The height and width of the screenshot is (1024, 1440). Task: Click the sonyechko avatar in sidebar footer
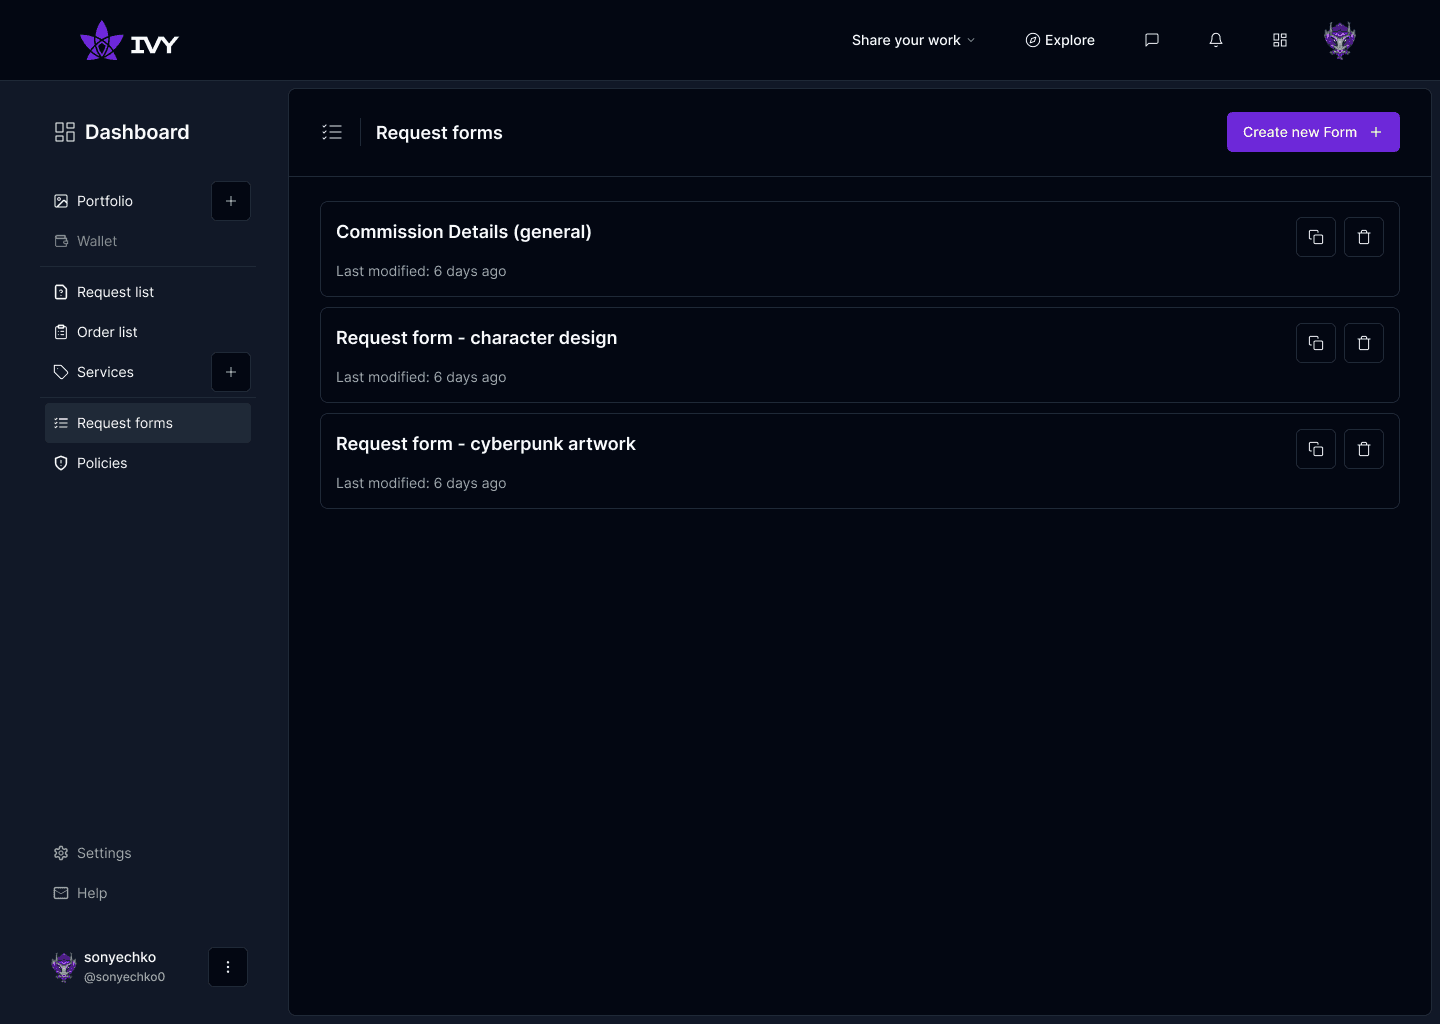pos(64,967)
